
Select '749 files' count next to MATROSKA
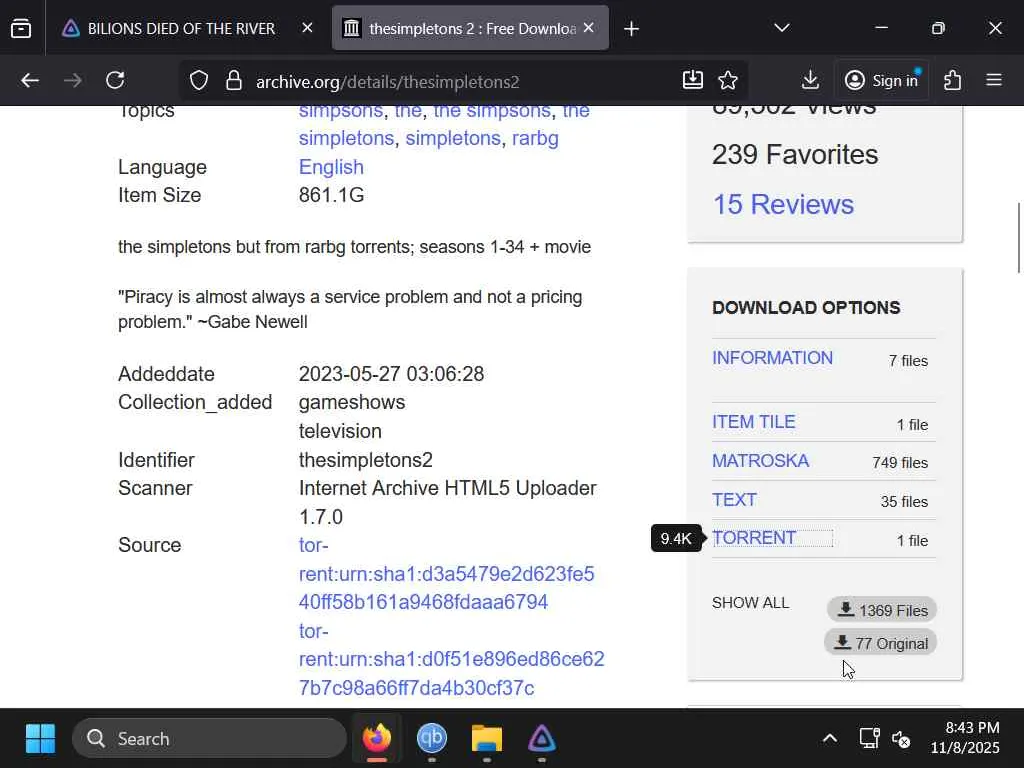pyautogui.click(x=900, y=462)
